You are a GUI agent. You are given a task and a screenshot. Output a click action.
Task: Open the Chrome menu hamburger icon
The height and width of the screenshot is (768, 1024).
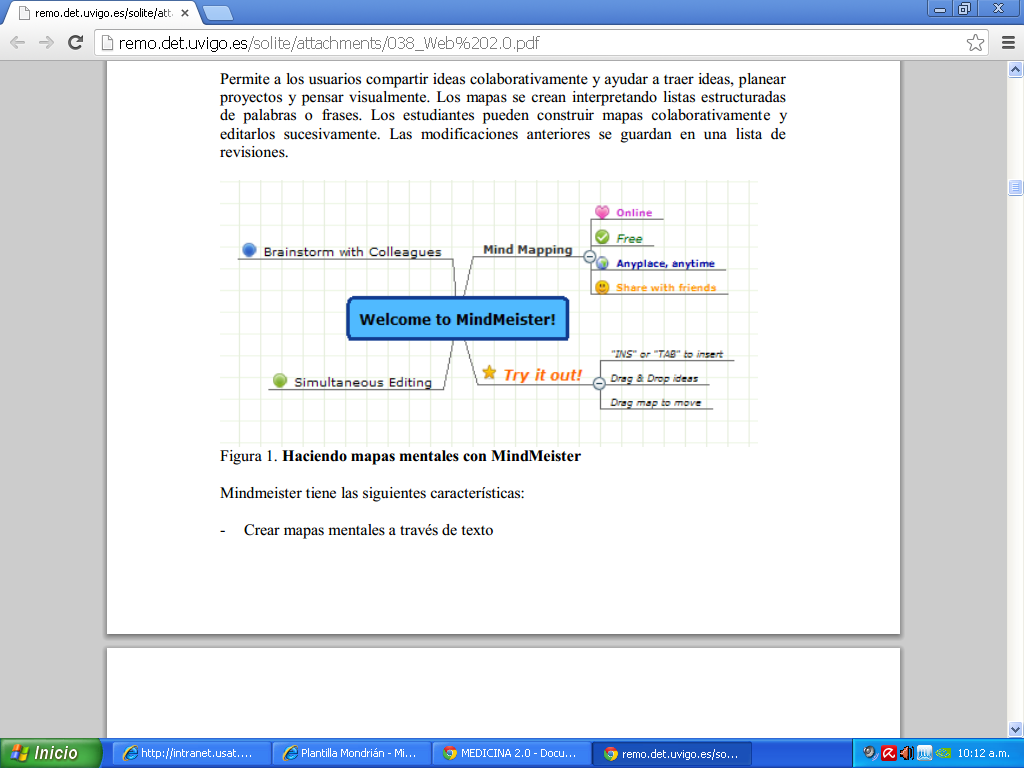pos(1008,43)
